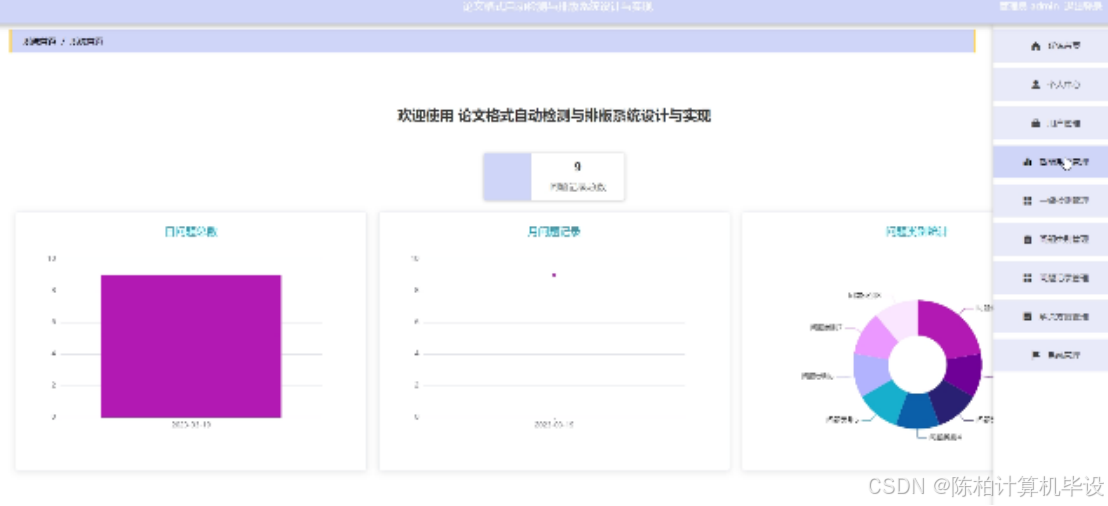Click the statistics card showing 9
The width and height of the screenshot is (1108, 506).
pyautogui.click(x=554, y=177)
